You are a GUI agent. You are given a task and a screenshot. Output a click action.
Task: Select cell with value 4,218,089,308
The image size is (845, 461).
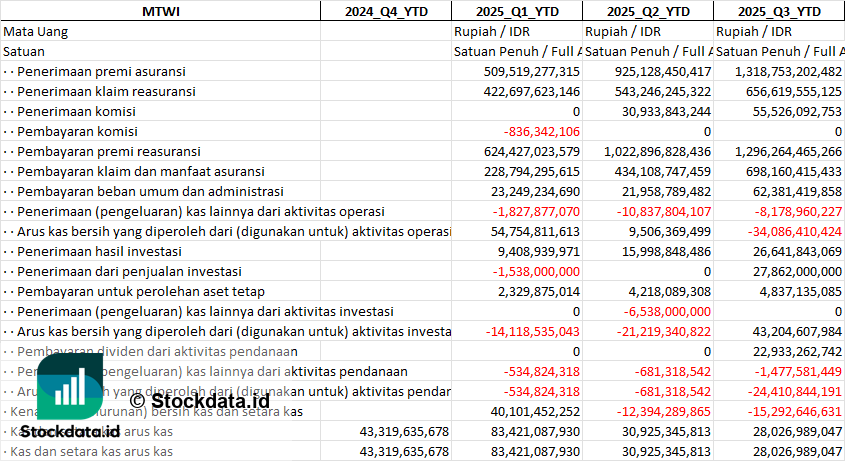[x=648, y=291]
